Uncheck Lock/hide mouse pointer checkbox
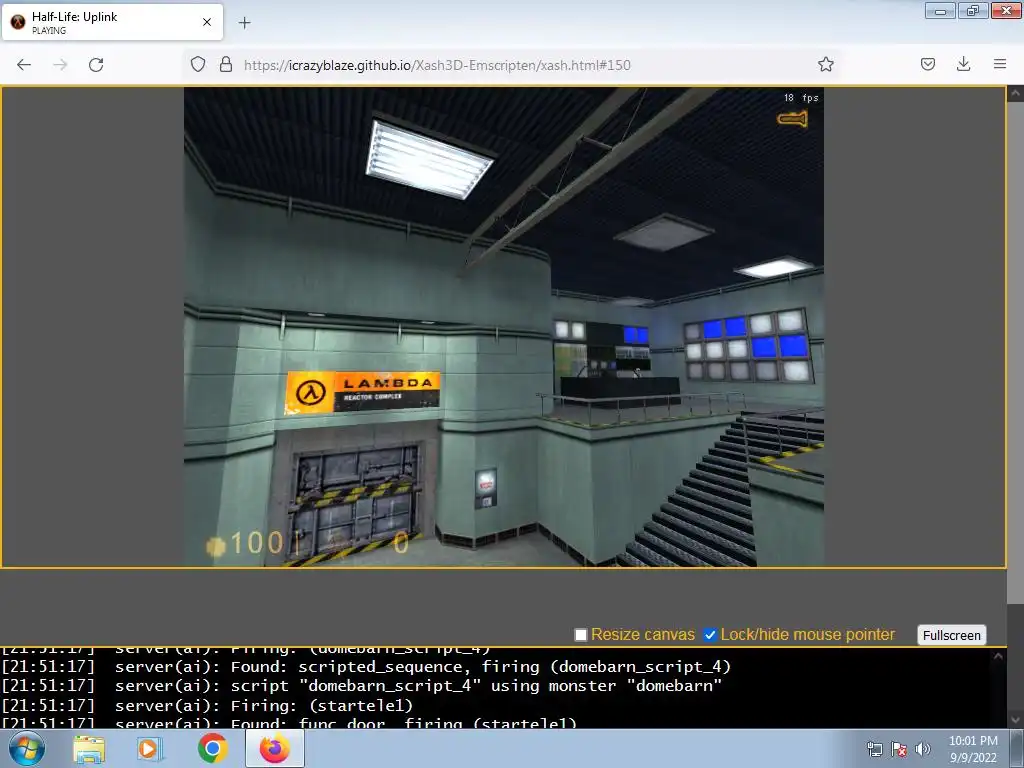The height and width of the screenshot is (768, 1024). (x=710, y=635)
